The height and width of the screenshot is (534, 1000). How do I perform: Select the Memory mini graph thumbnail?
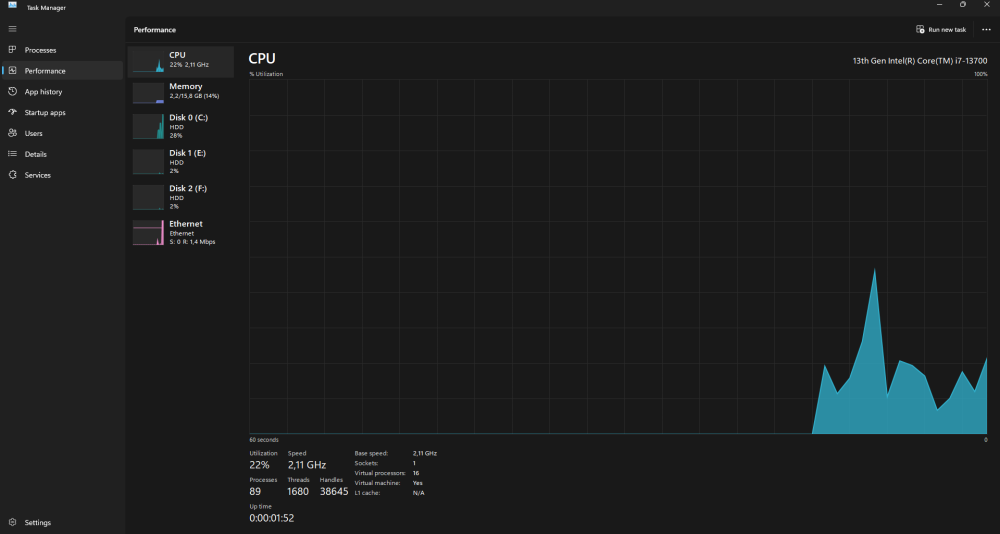(148, 93)
